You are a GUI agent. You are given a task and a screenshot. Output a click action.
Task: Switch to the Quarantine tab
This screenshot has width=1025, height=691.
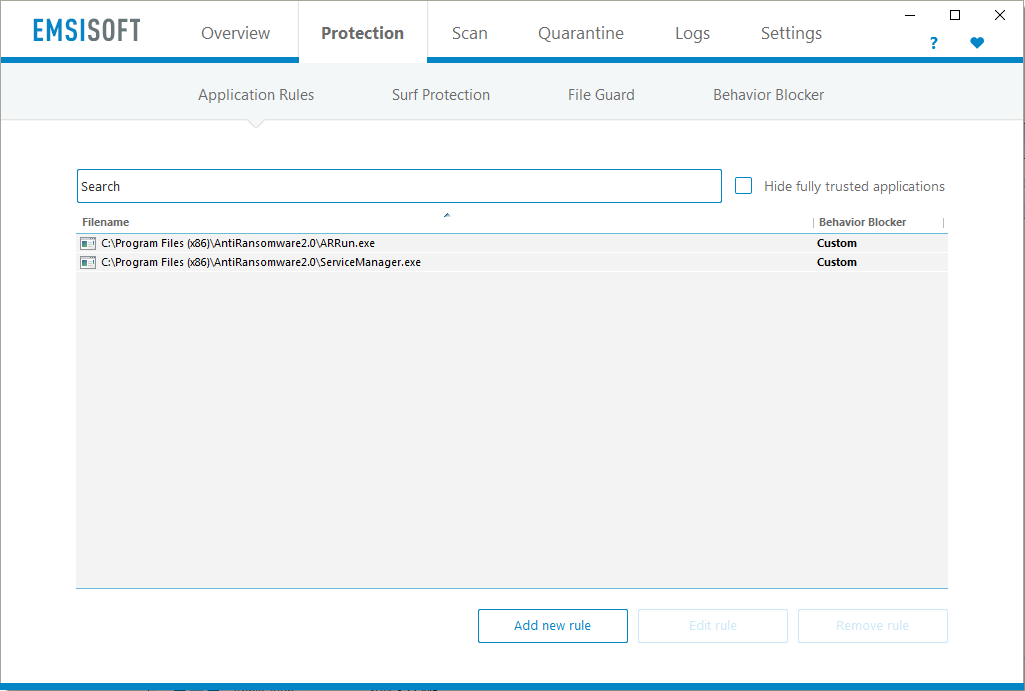point(580,33)
